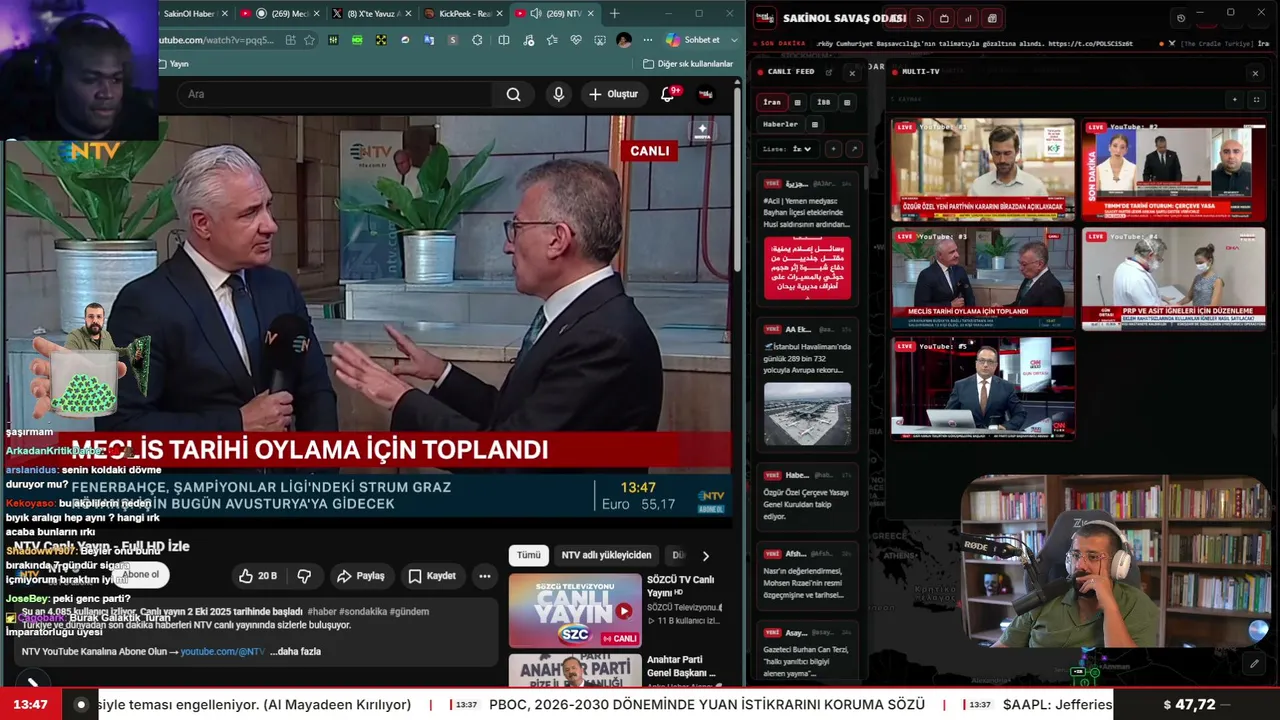Open the browser extensions puzzle icon
The width and height of the screenshot is (1280, 720).
(x=477, y=40)
